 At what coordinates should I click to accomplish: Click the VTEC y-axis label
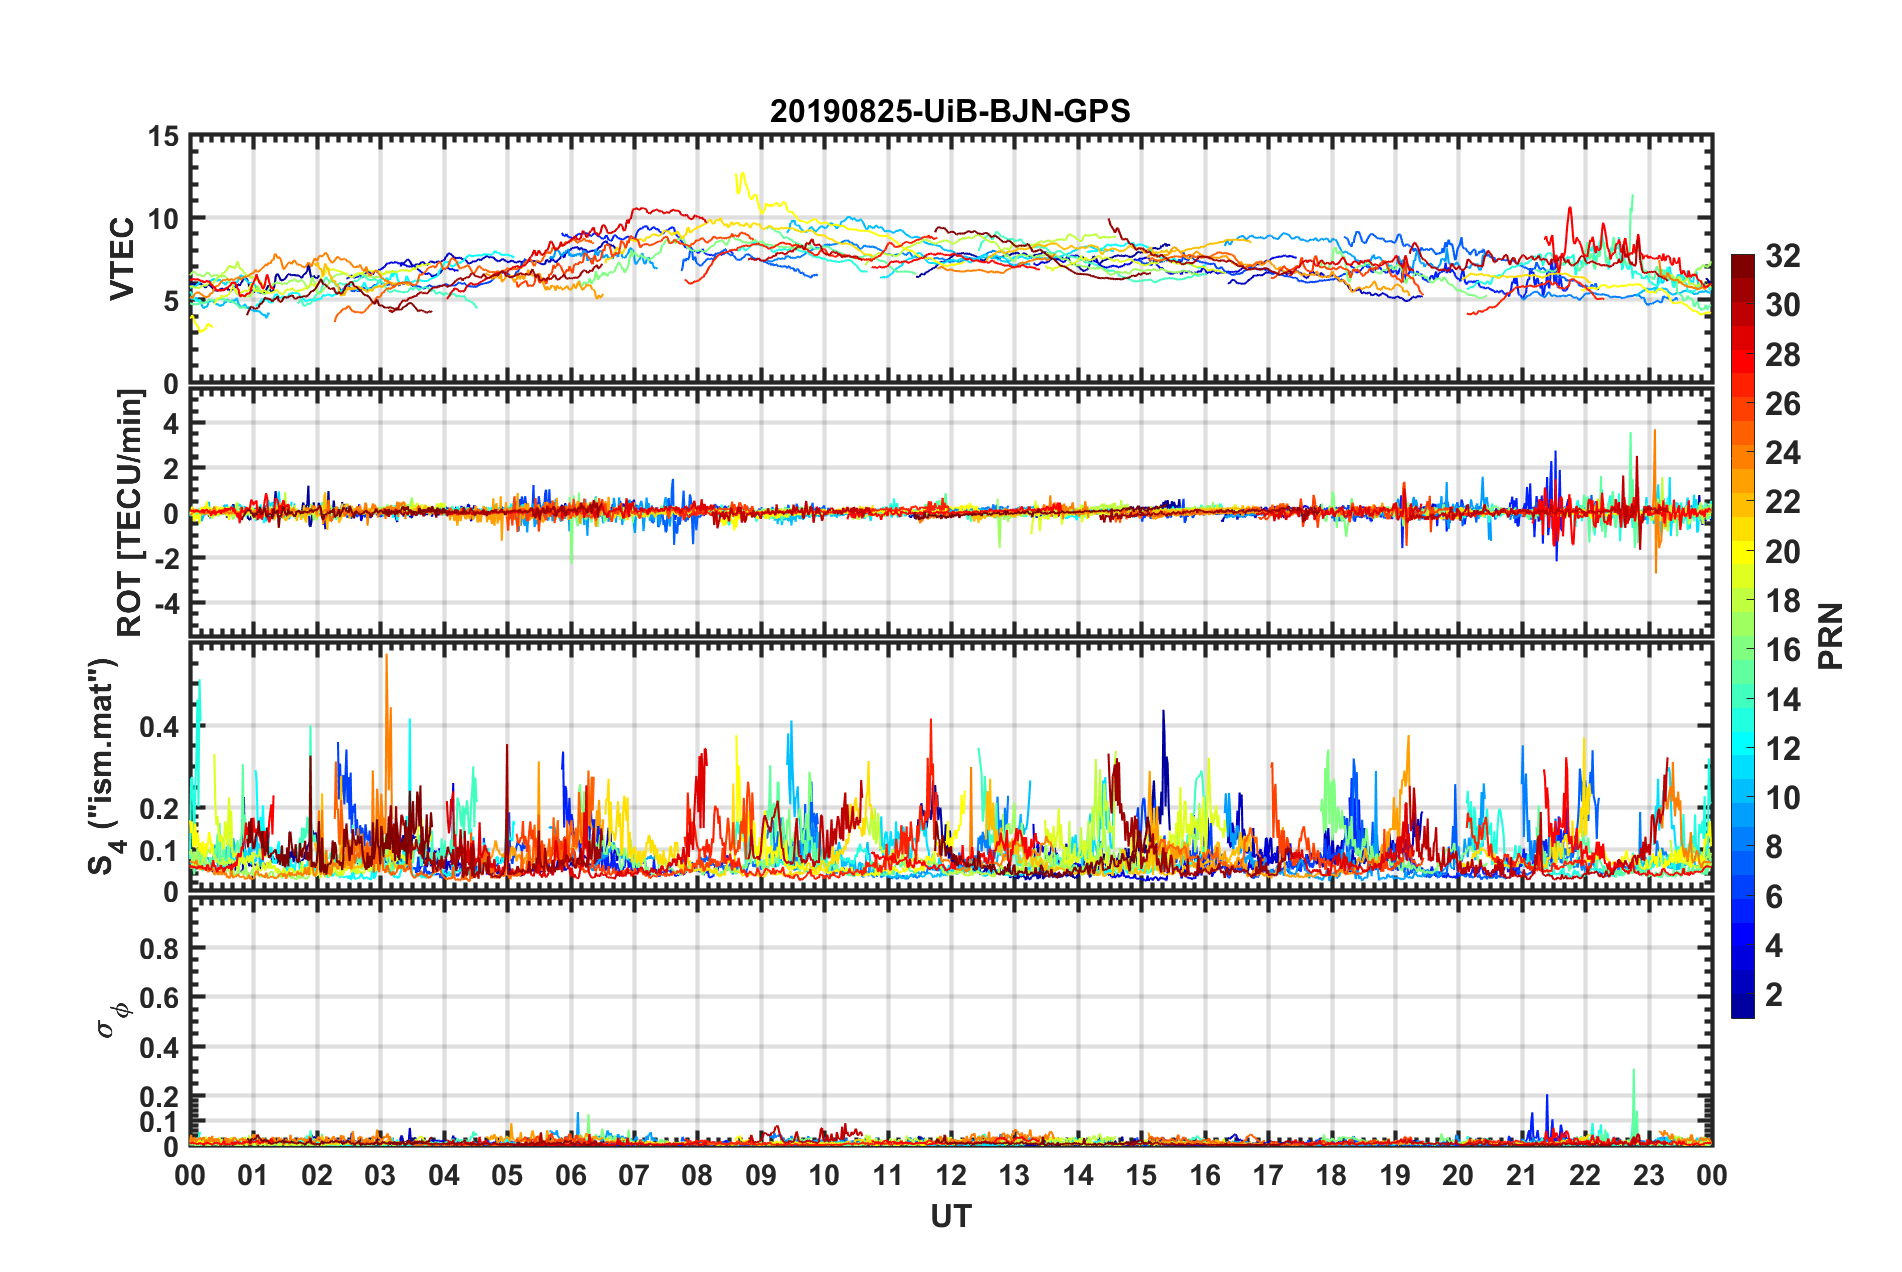pos(121,258)
